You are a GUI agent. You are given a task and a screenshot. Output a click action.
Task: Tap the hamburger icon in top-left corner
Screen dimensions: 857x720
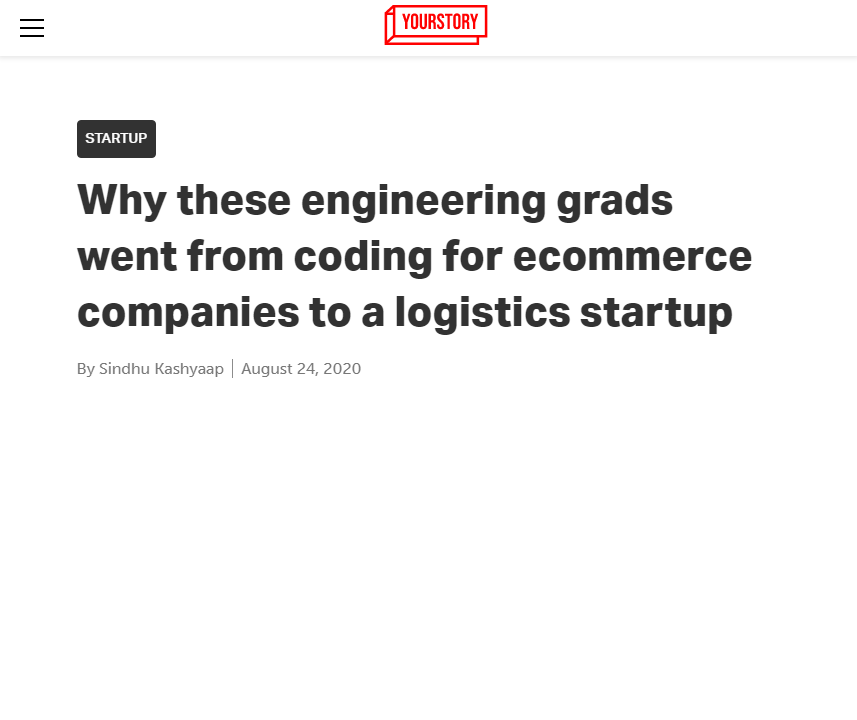point(31,28)
